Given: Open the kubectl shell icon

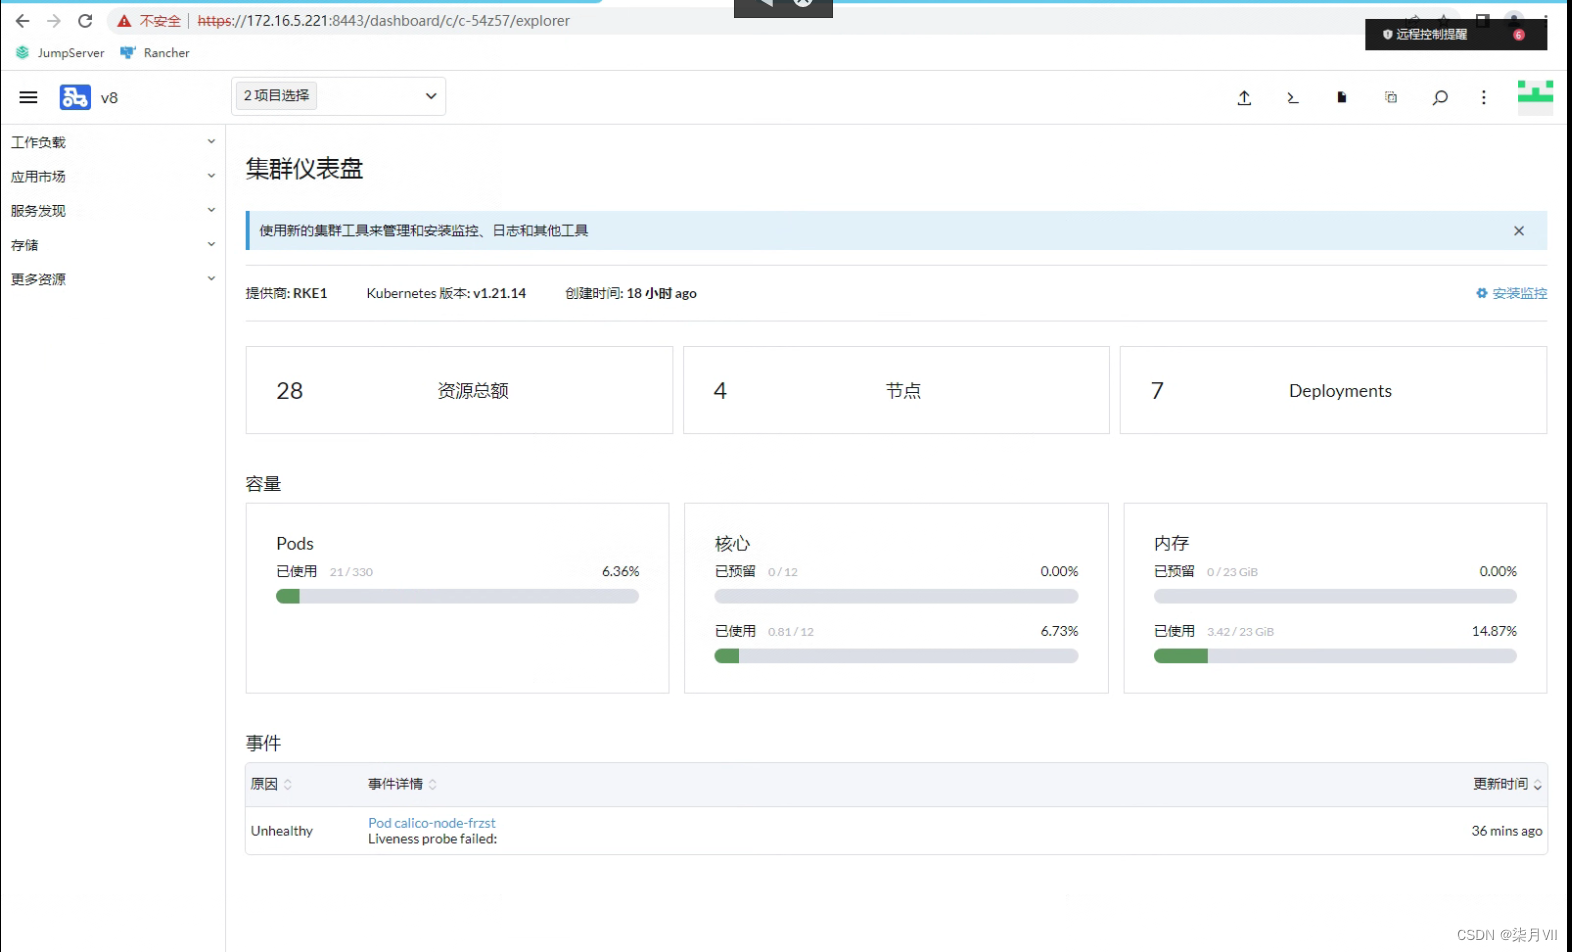Looking at the screenshot, I should point(1293,97).
